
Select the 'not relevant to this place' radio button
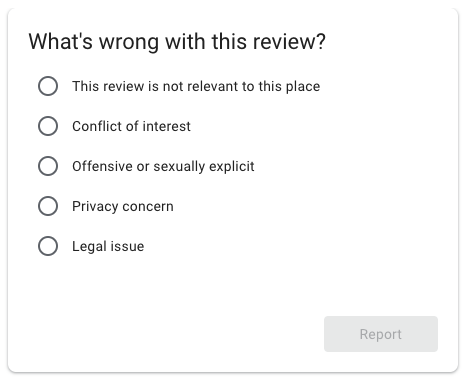tap(48, 86)
